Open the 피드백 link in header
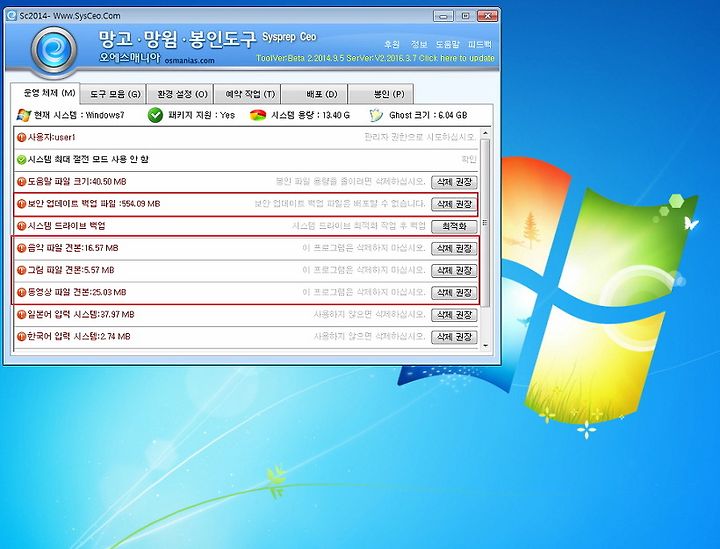The image size is (720, 549). (480, 44)
